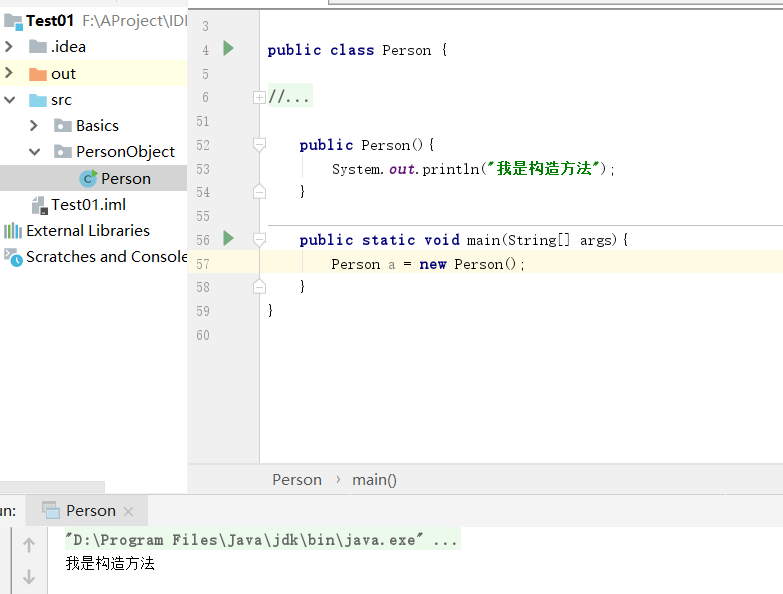Open the Test01.iml file
The image size is (783, 594).
tap(88, 205)
